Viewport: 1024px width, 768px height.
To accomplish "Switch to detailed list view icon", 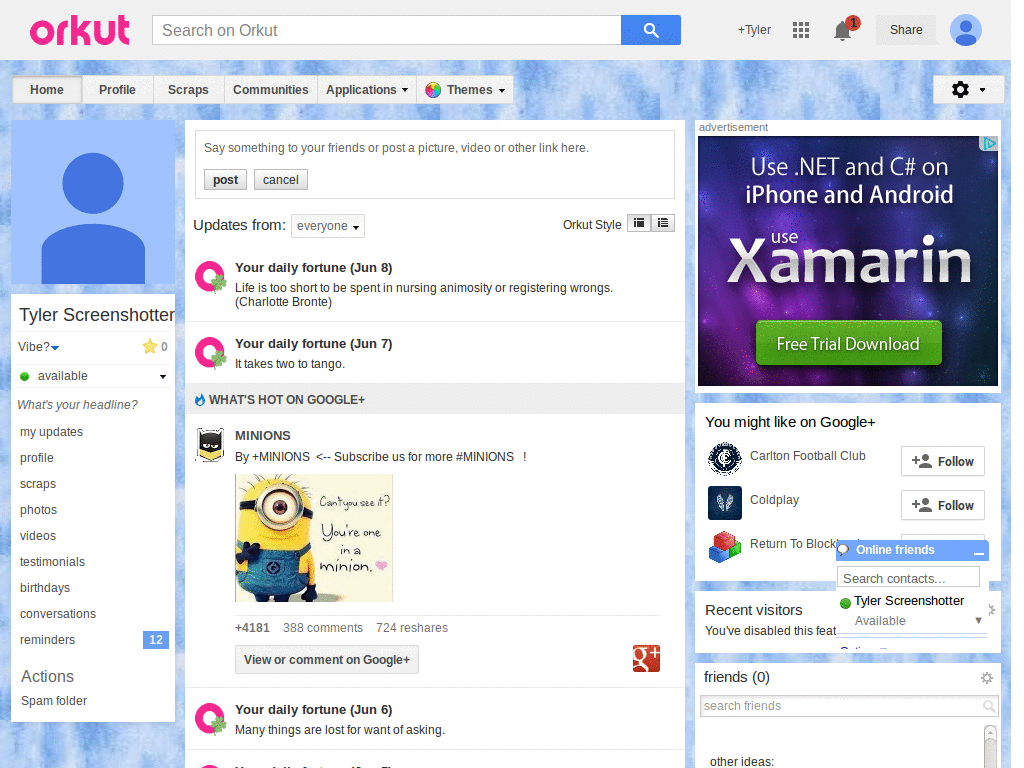I will click(x=663, y=223).
